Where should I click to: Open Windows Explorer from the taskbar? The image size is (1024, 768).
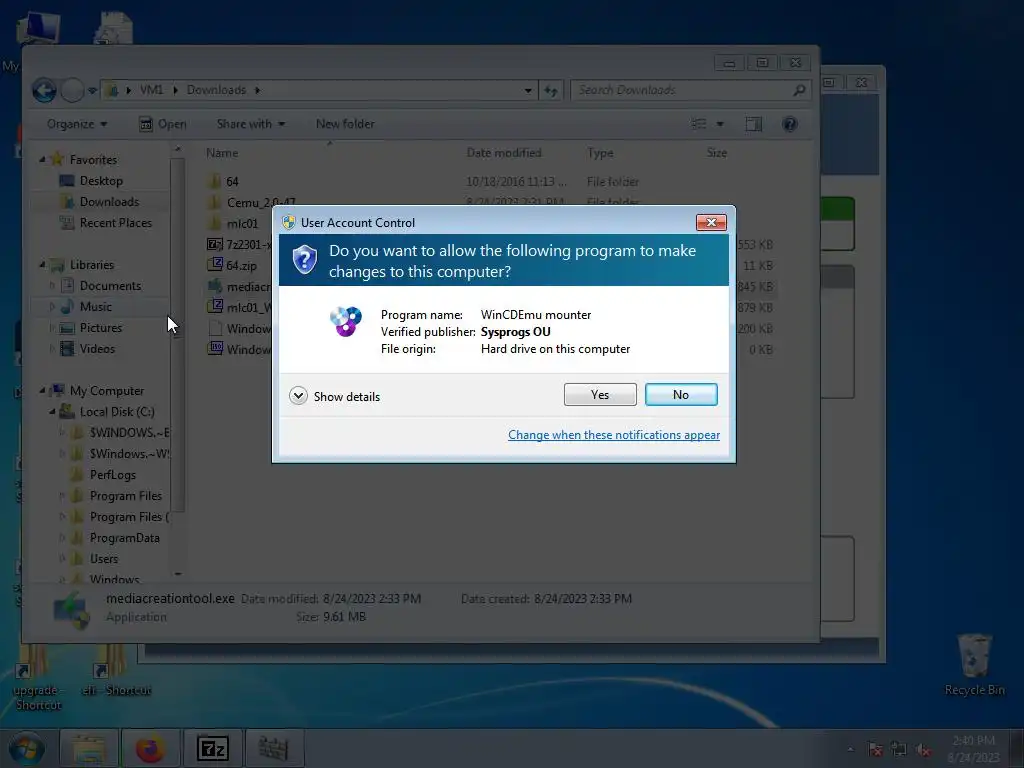point(88,749)
